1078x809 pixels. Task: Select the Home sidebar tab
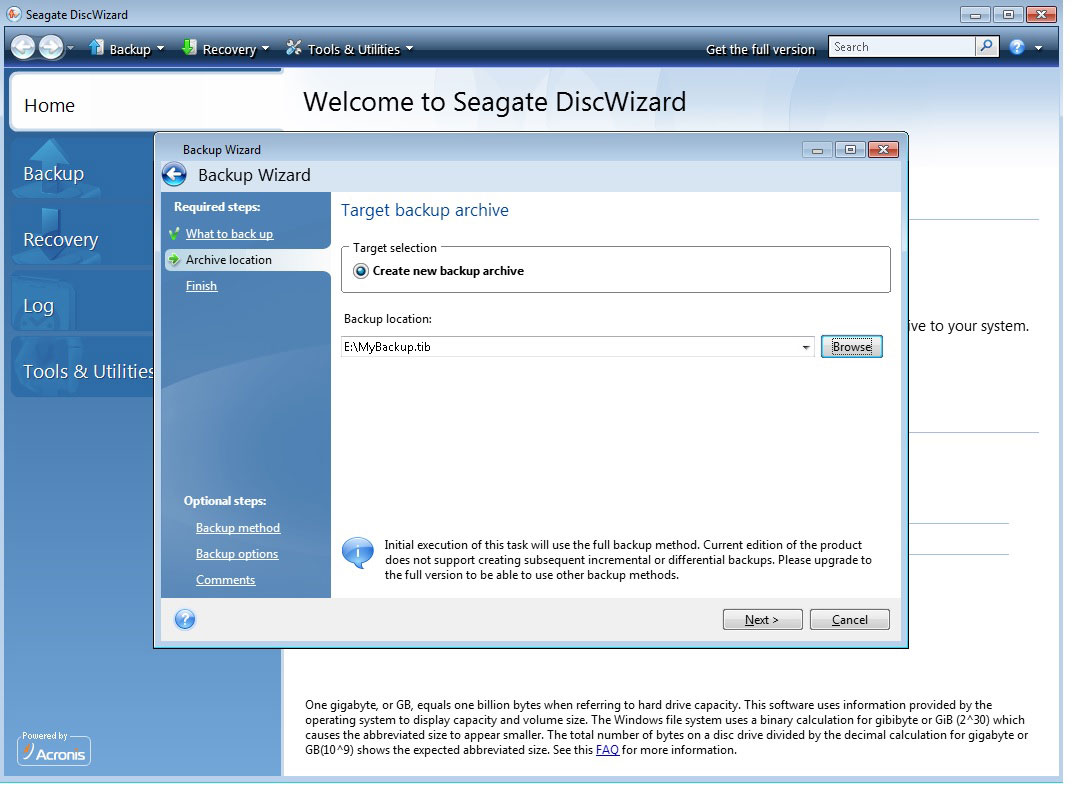pyautogui.click(x=146, y=104)
